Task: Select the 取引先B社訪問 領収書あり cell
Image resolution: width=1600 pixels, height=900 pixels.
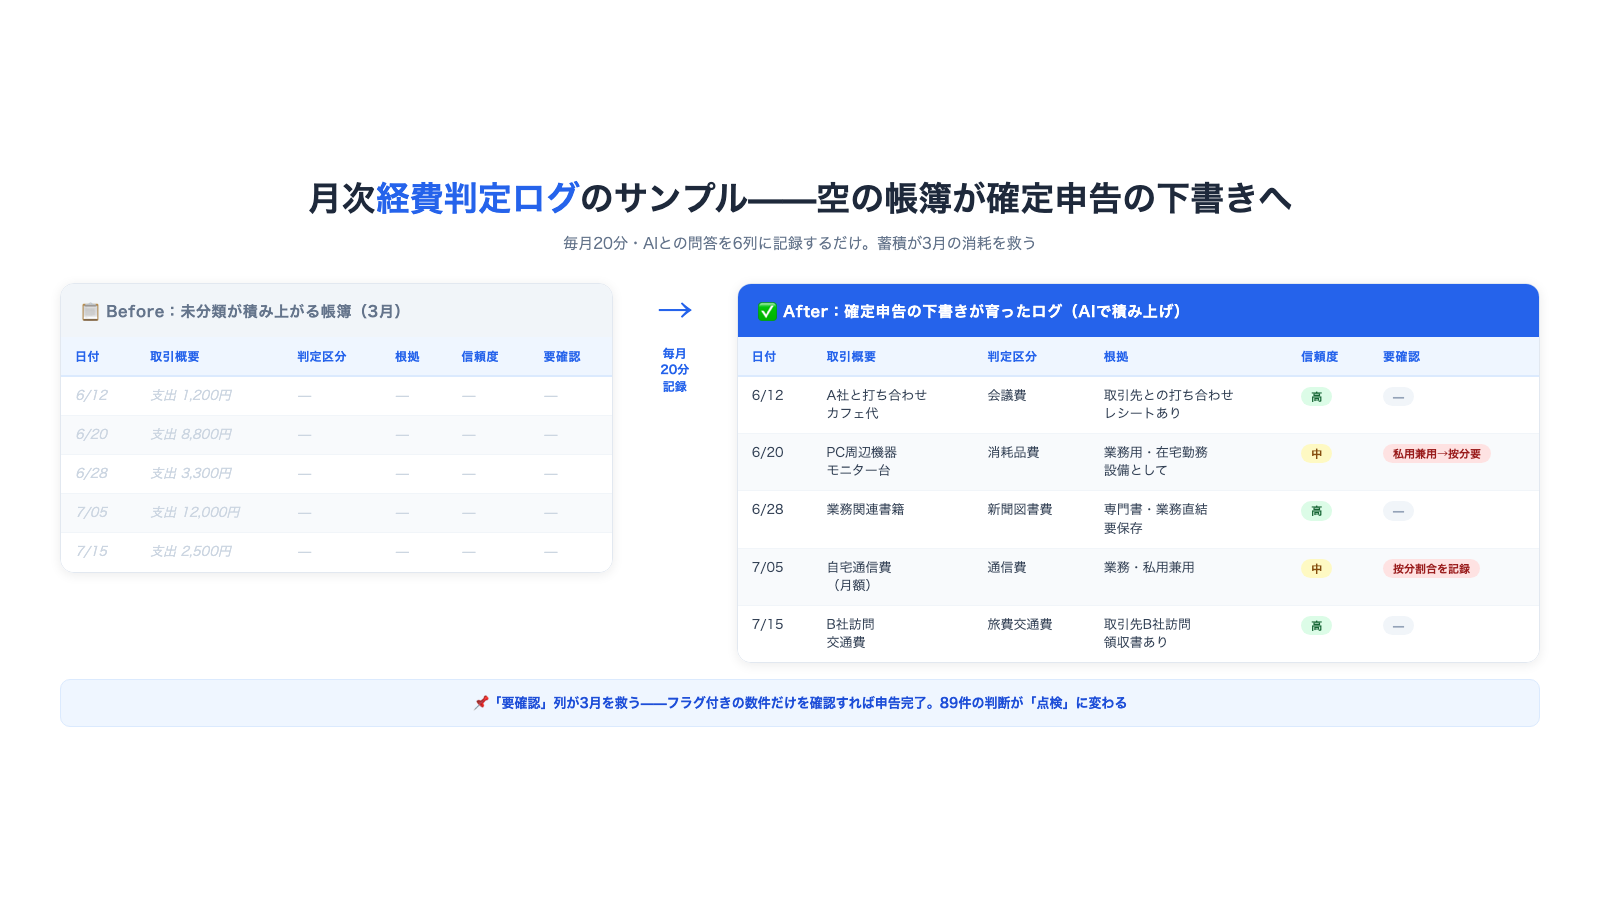Action: click(1147, 633)
